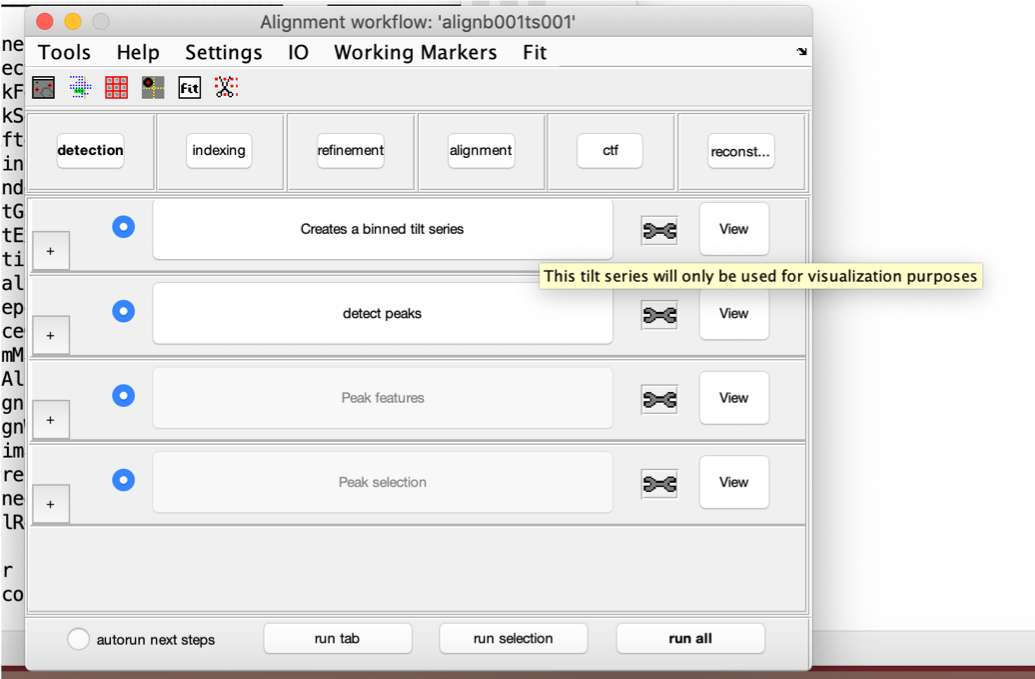Image resolution: width=1035 pixels, height=679 pixels.
Task: Open wrench settings for detect peaks
Action: pos(659,314)
